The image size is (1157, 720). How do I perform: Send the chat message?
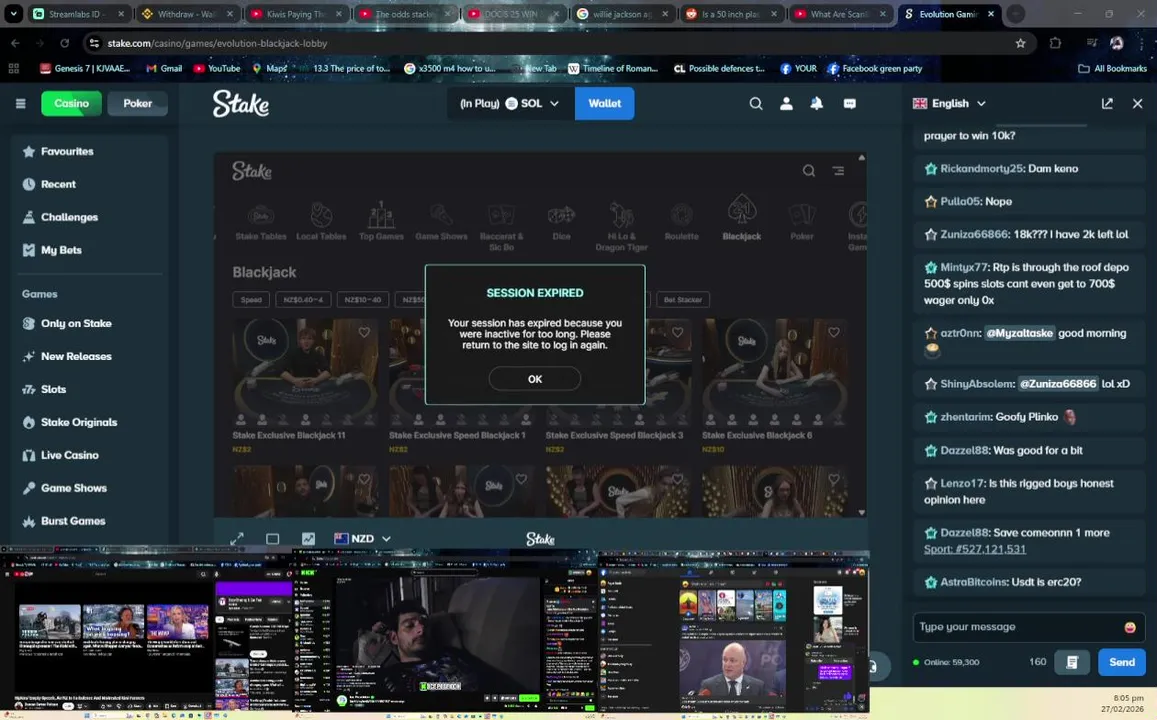pyautogui.click(x=1122, y=662)
